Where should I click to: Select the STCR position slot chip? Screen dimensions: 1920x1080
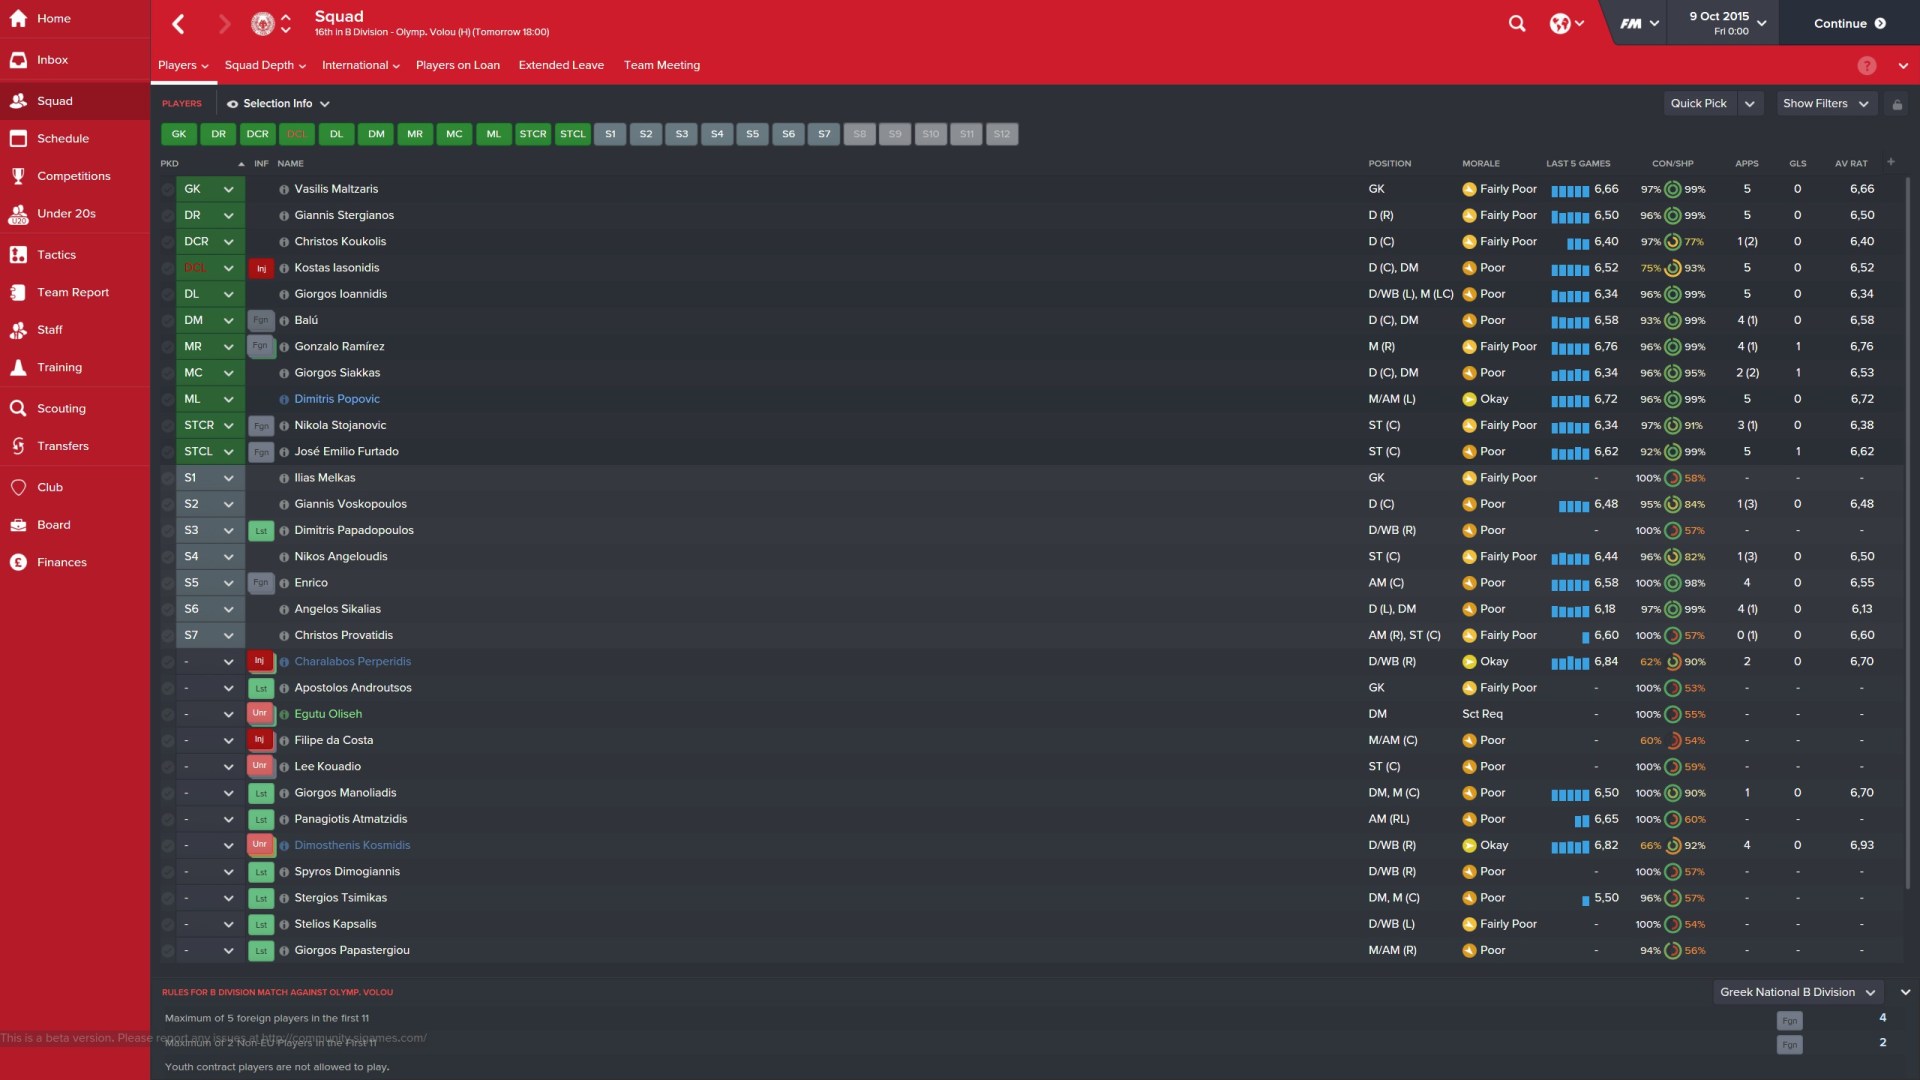click(533, 134)
